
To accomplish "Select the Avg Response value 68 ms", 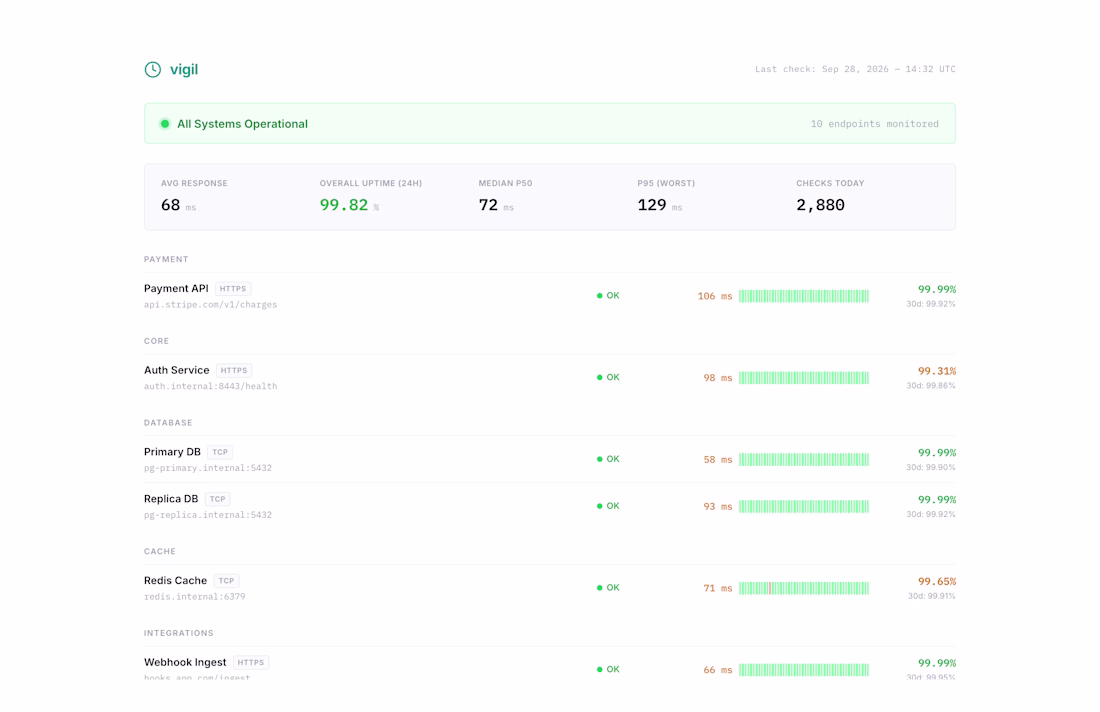I will pyautogui.click(x=178, y=206).
